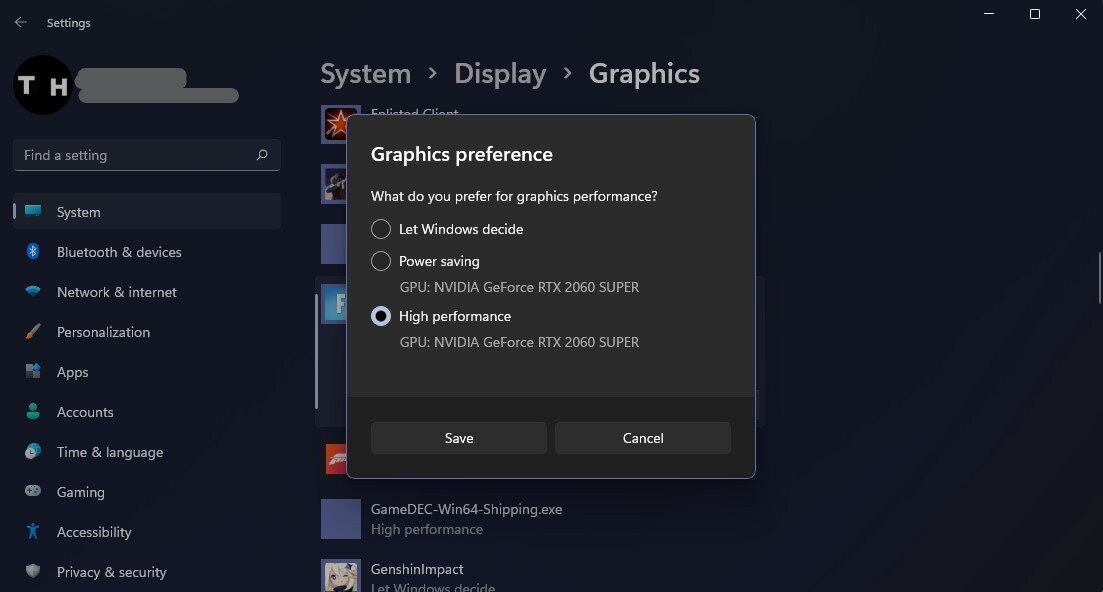This screenshot has width=1103, height=592.
Task: Open Network & internet settings
Action: (x=146, y=292)
